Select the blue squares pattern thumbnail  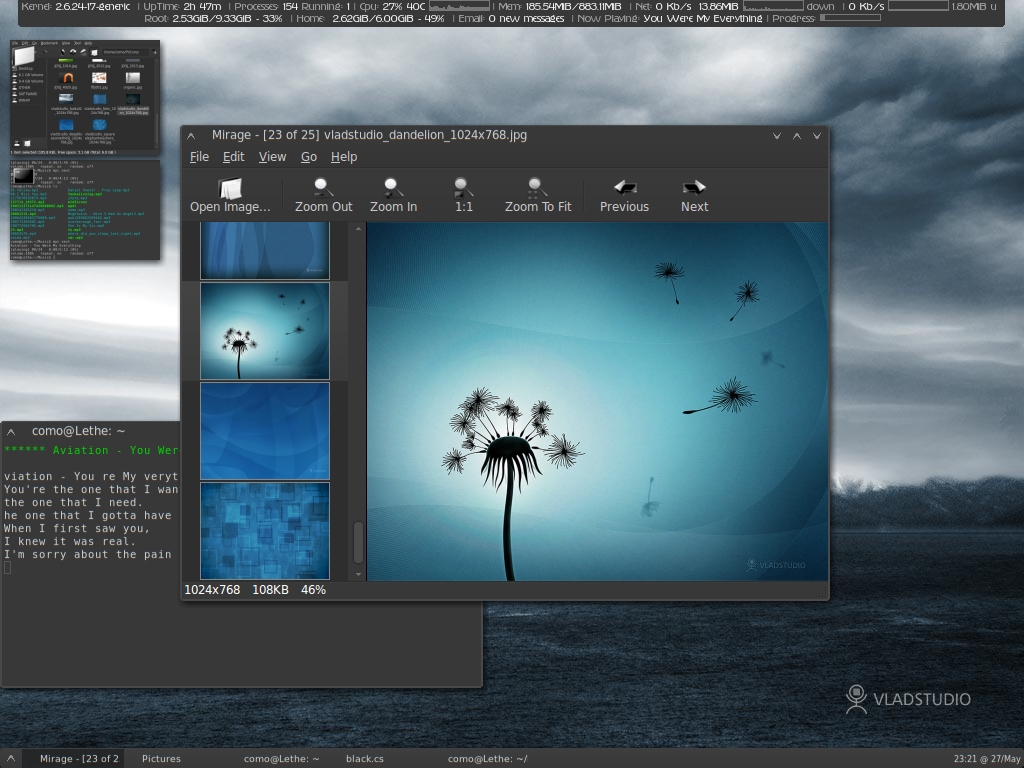[x=264, y=530]
